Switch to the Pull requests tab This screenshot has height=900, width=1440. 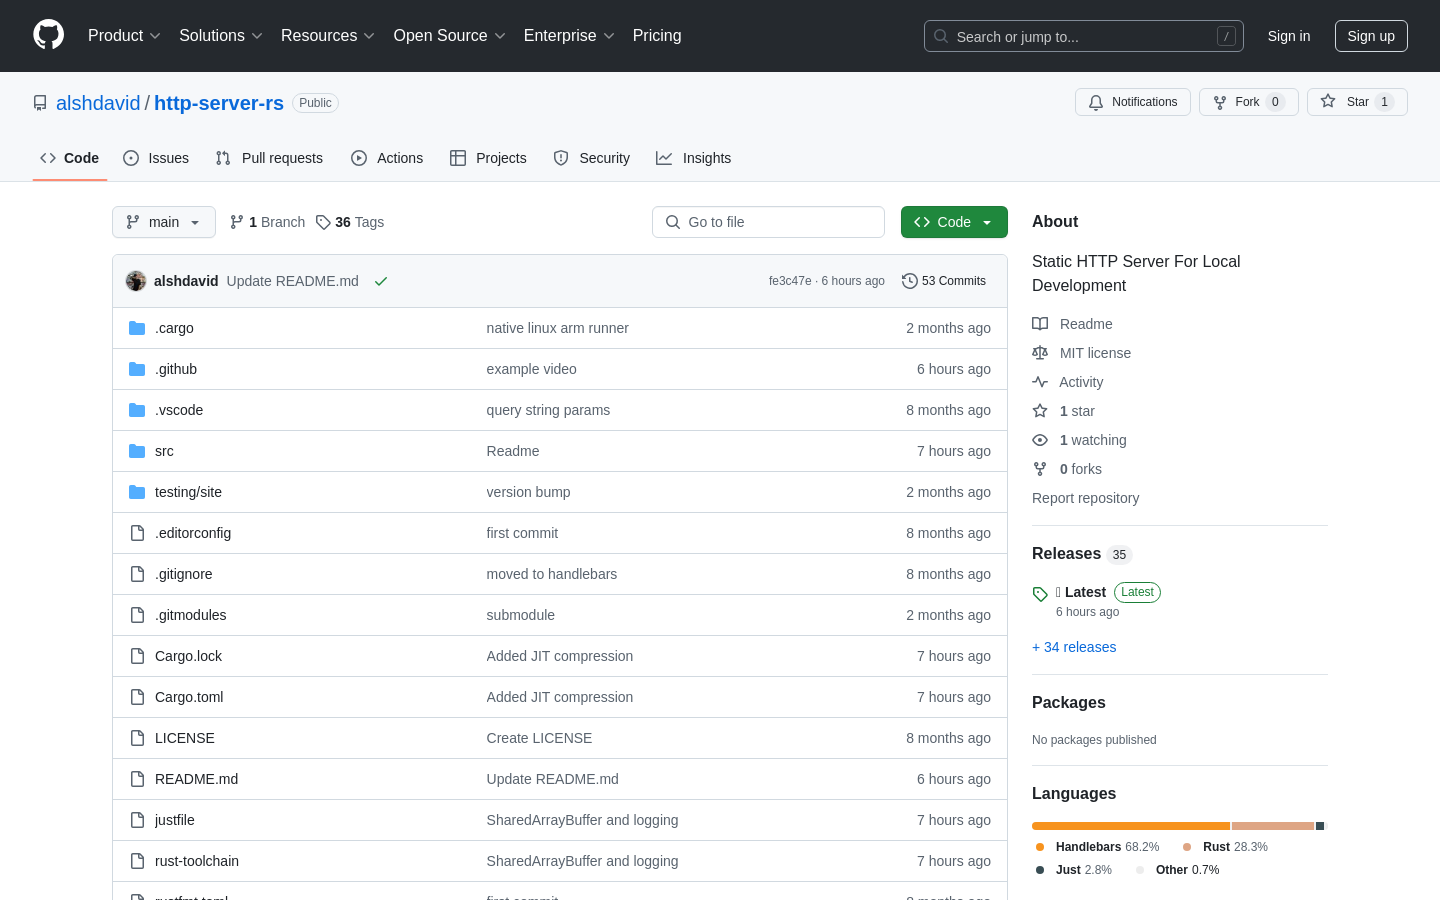coord(269,158)
